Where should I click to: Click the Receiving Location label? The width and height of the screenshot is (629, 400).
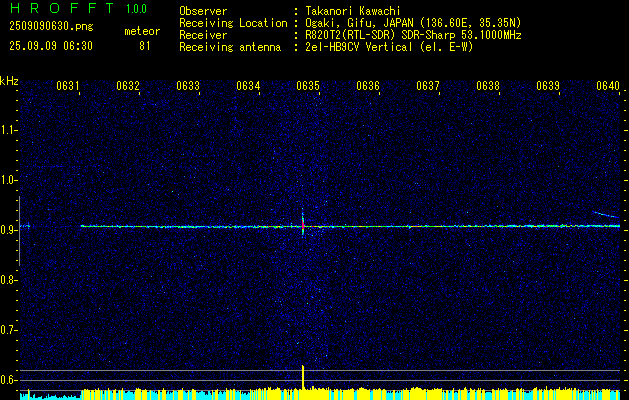point(233,23)
